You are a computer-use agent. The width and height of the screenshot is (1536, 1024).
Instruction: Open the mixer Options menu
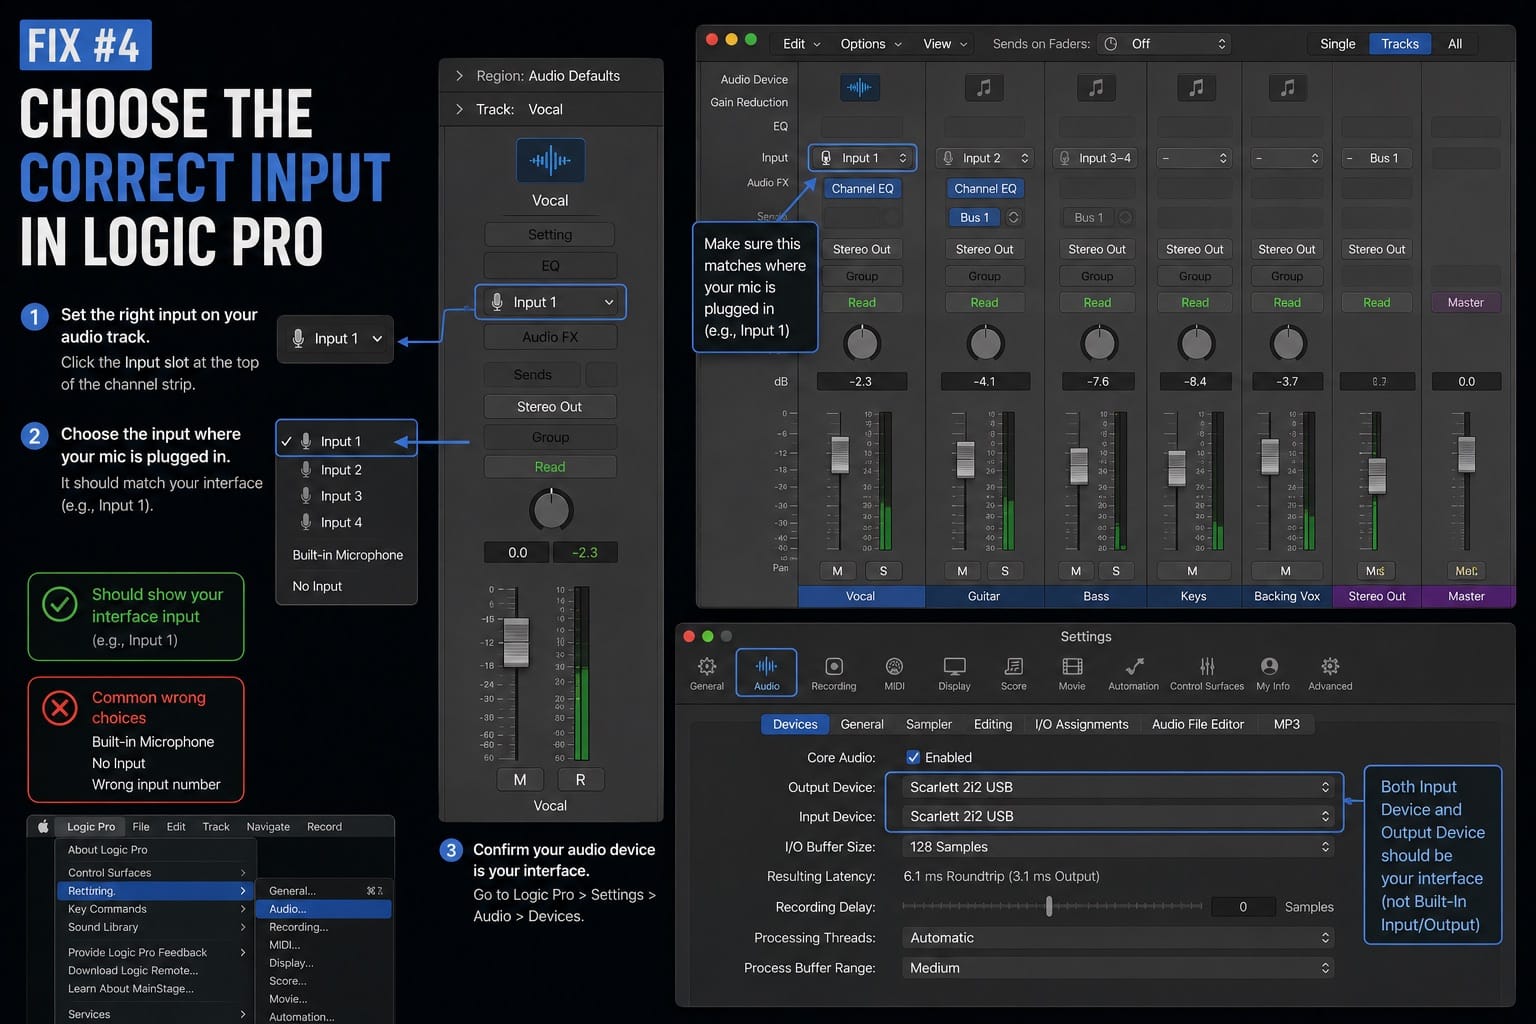click(871, 44)
